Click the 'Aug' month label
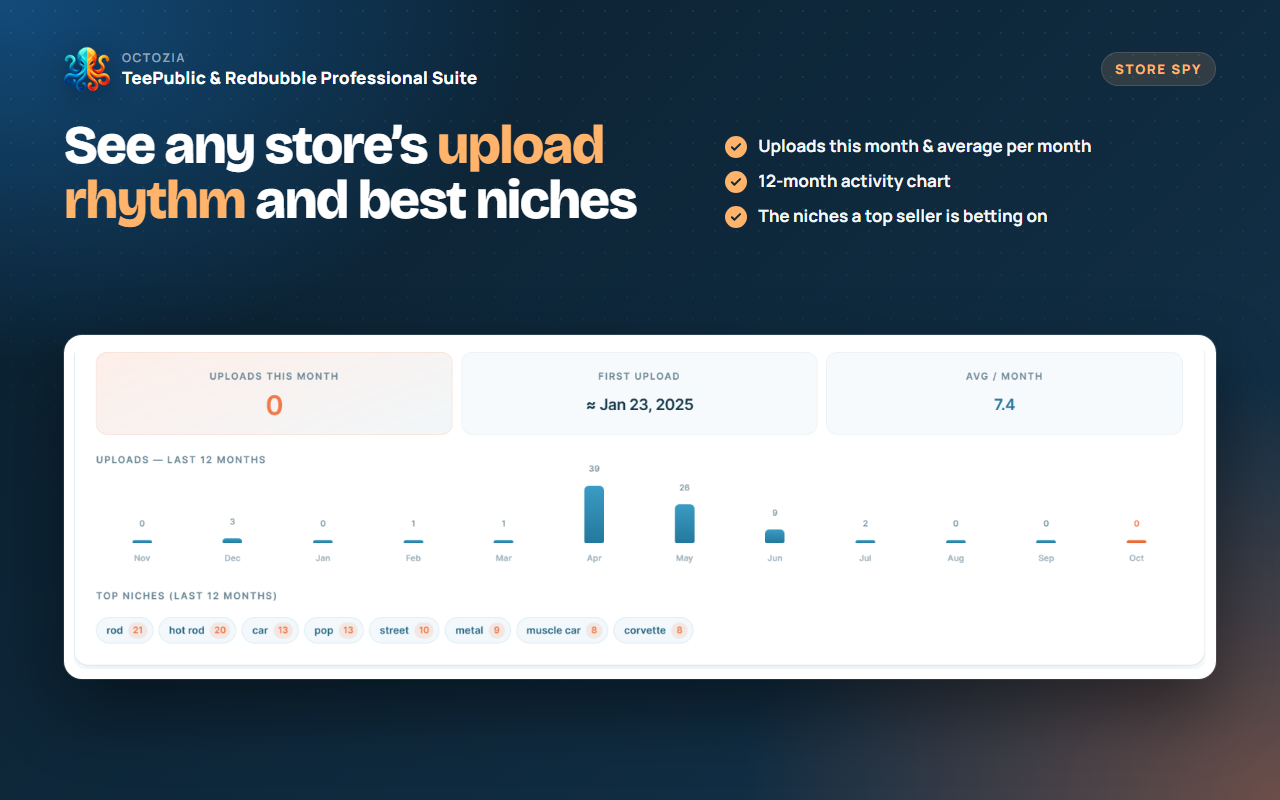This screenshot has width=1280, height=800. (x=956, y=558)
